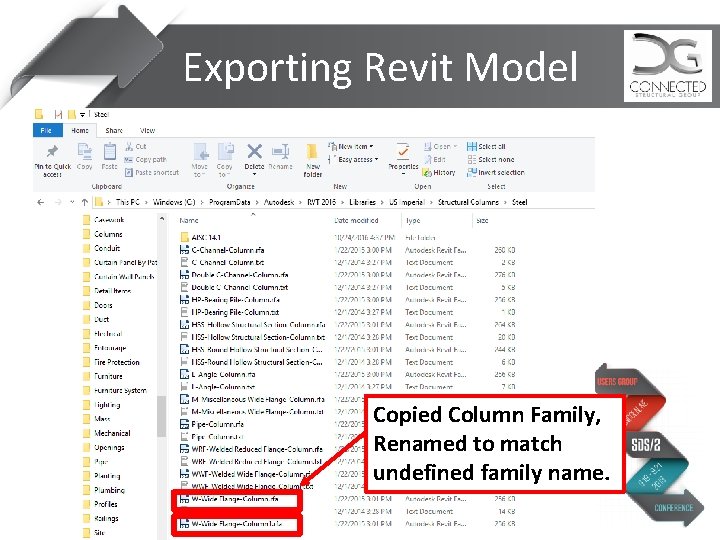Select the Furniture System folder
Viewport: 720px width, 540px height.
click(x=115, y=390)
